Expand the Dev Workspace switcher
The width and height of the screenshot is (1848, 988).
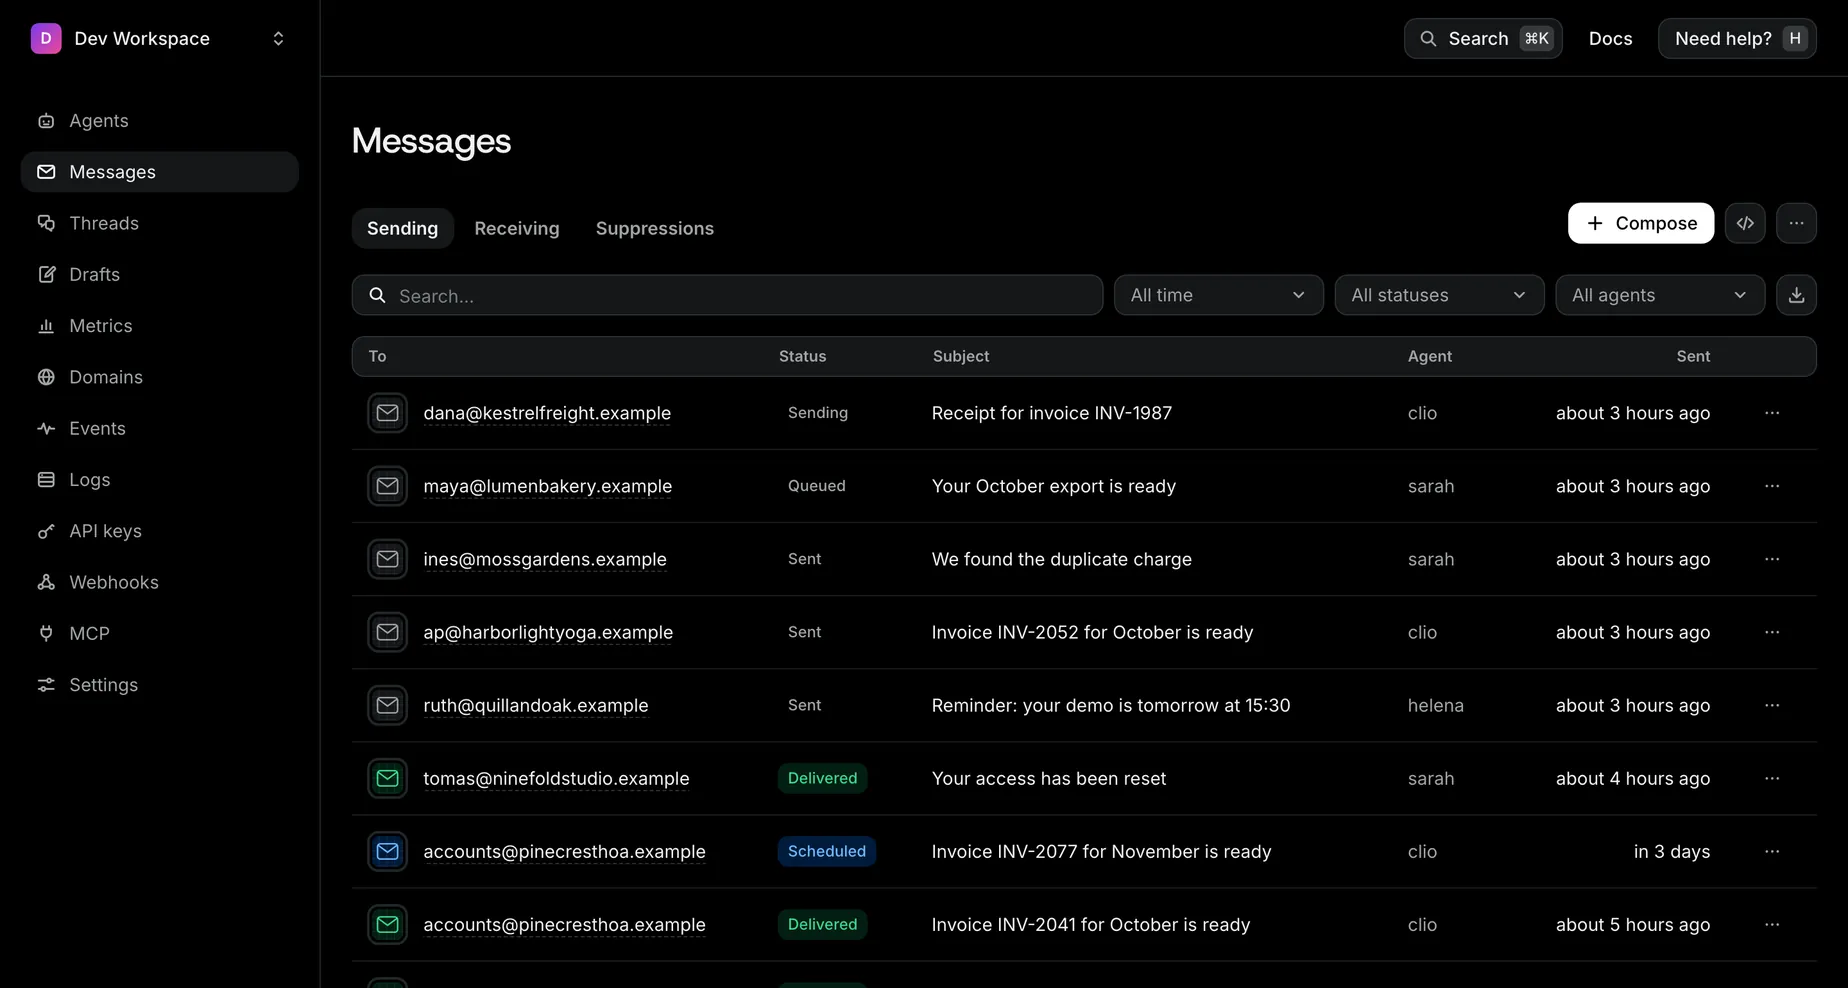click(x=159, y=38)
